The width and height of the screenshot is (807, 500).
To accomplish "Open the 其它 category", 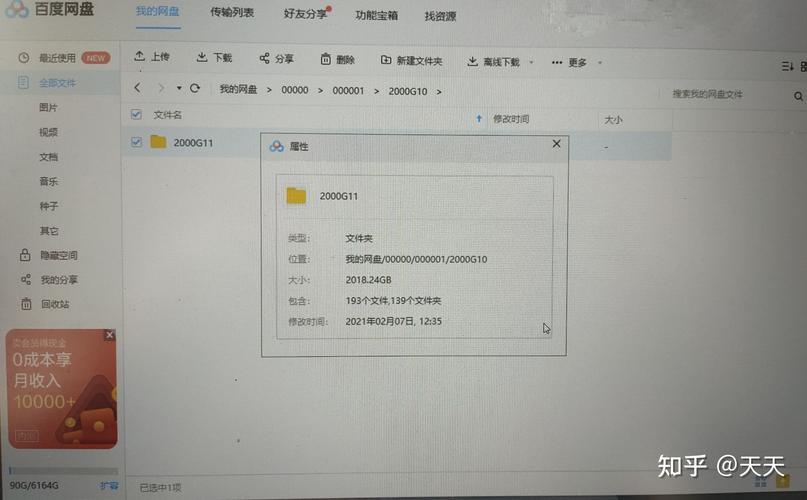I will [49, 231].
